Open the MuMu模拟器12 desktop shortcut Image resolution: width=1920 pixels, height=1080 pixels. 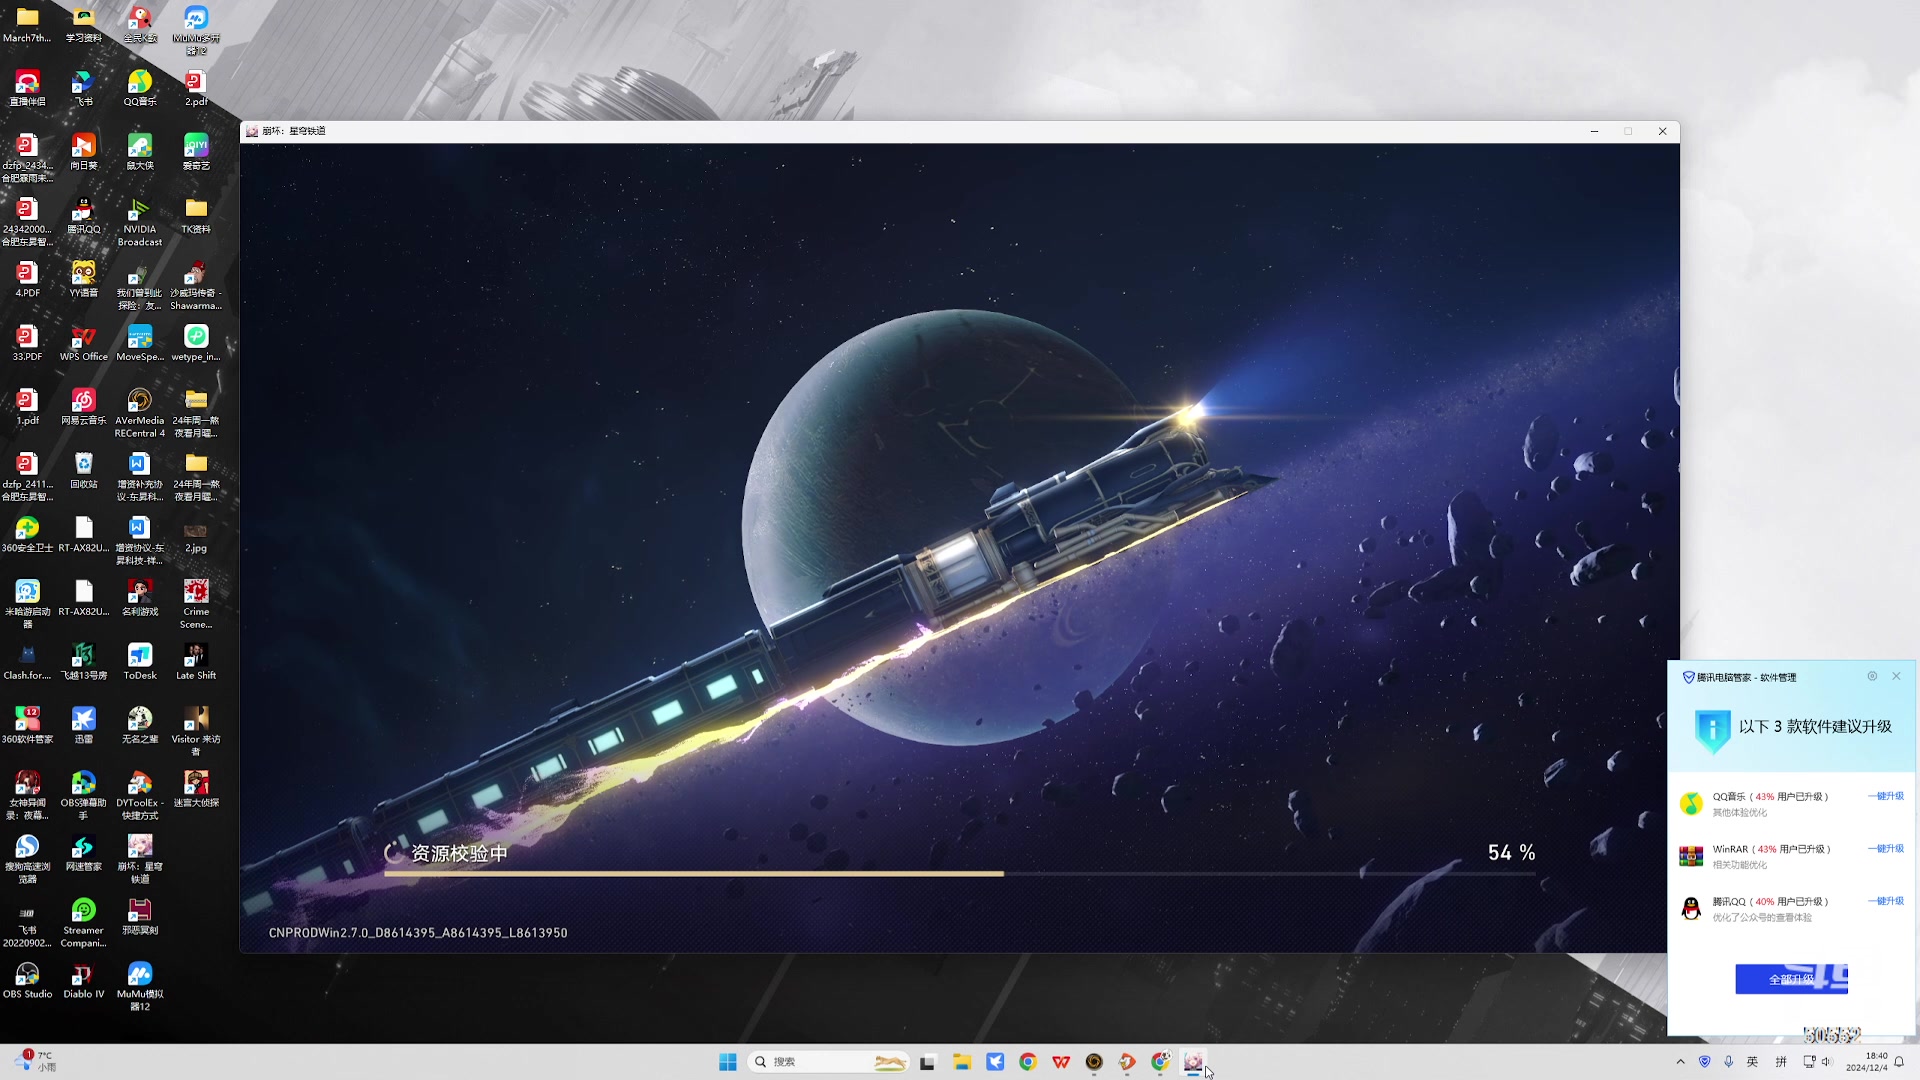[140, 986]
